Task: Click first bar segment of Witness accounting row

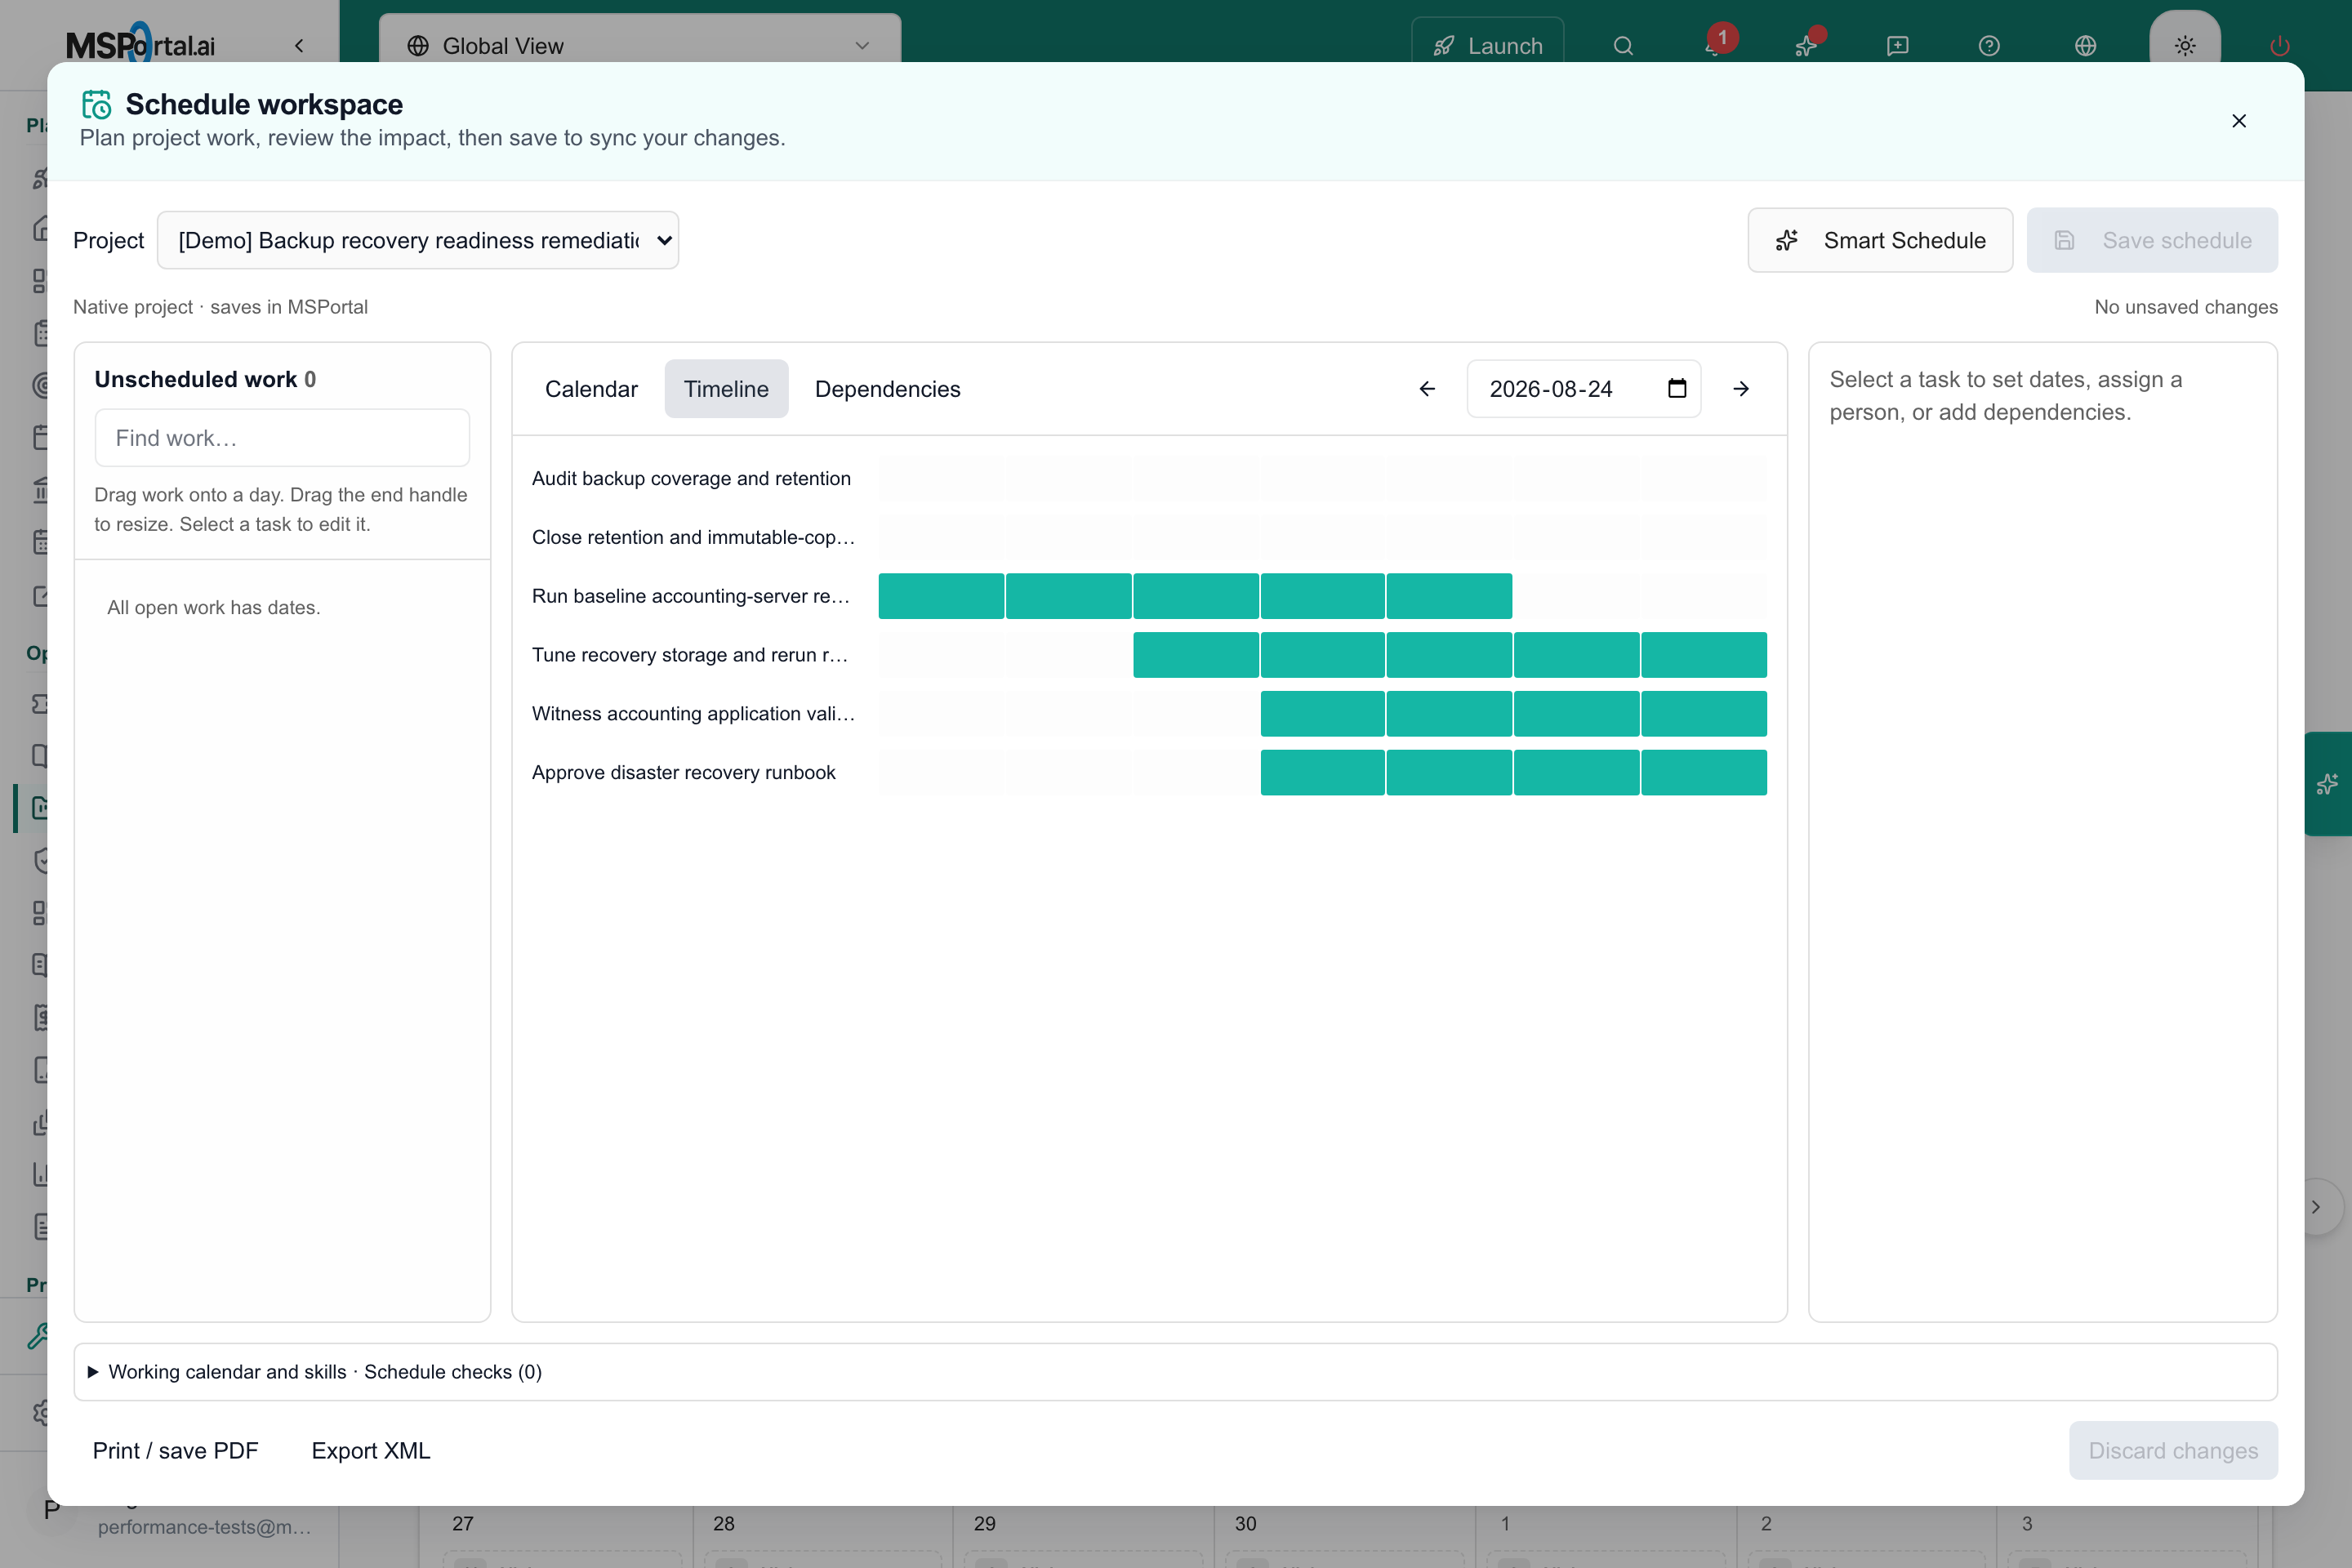Action: pyautogui.click(x=1322, y=714)
